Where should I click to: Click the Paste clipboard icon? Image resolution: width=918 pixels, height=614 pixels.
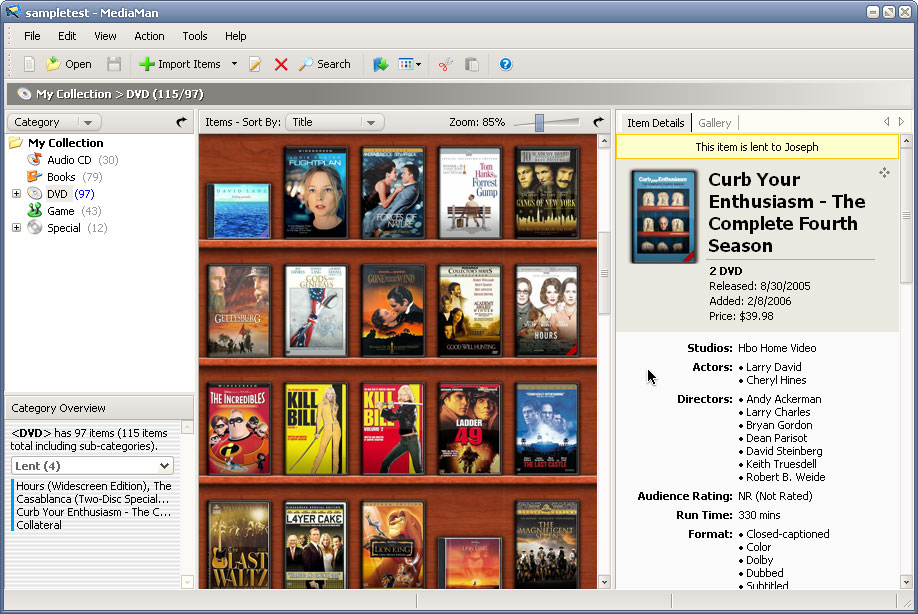[472, 64]
